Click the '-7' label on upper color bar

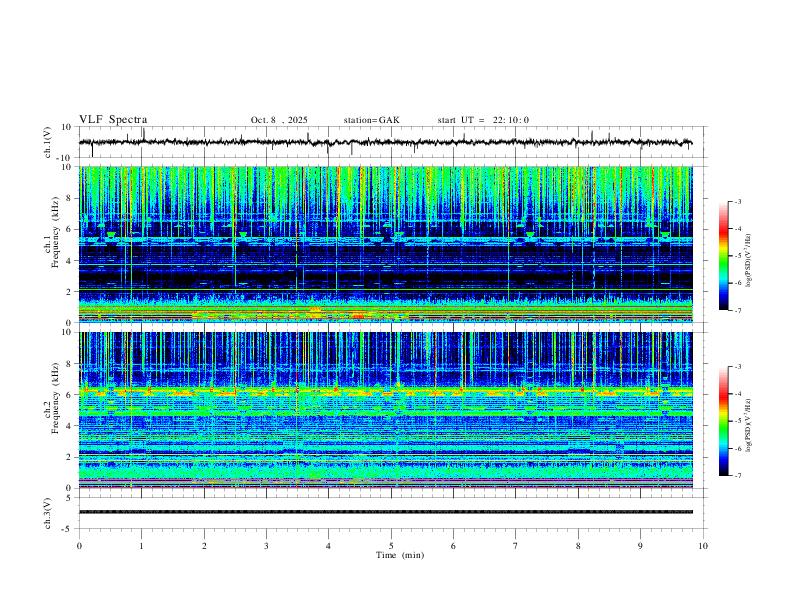click(738, 310)
